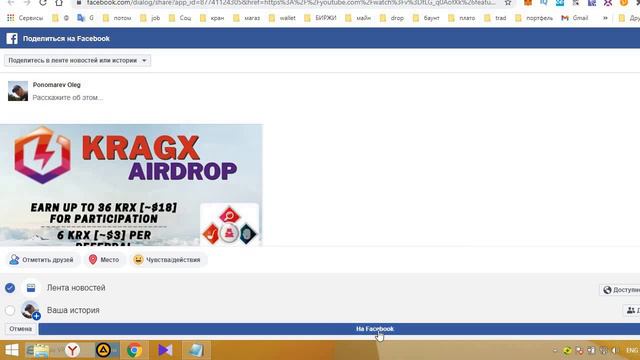Image resolution: width=640 pixels, height=360 pixels.
Task: Open the Gmail bookmark
Action: 575,18
